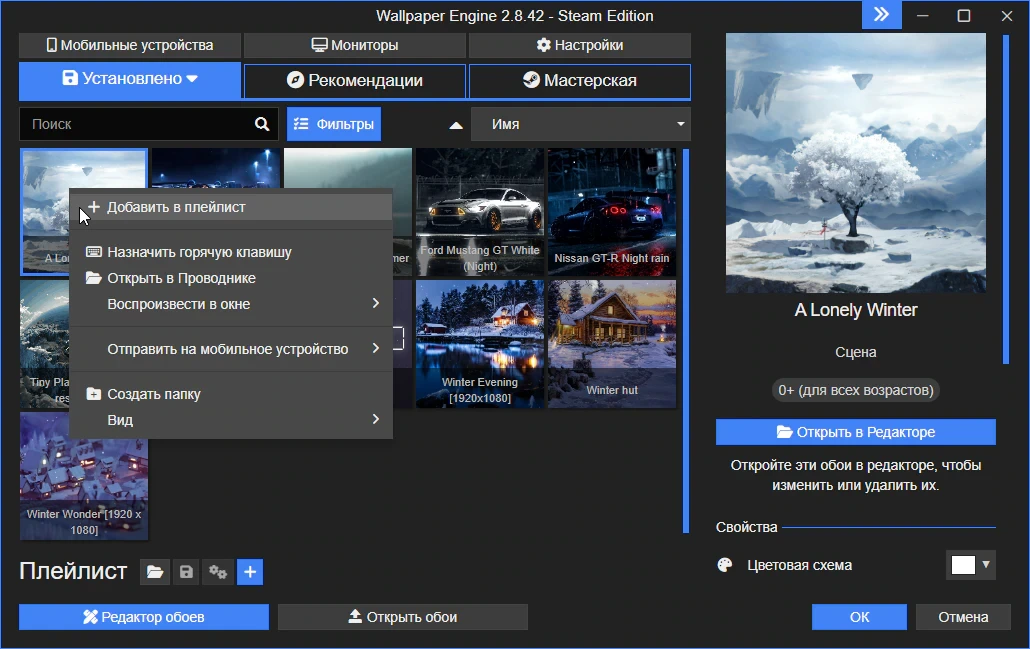Open the Мобильные устройства tab
This screenshot has width=1030, height=649.
click(130, 45)
